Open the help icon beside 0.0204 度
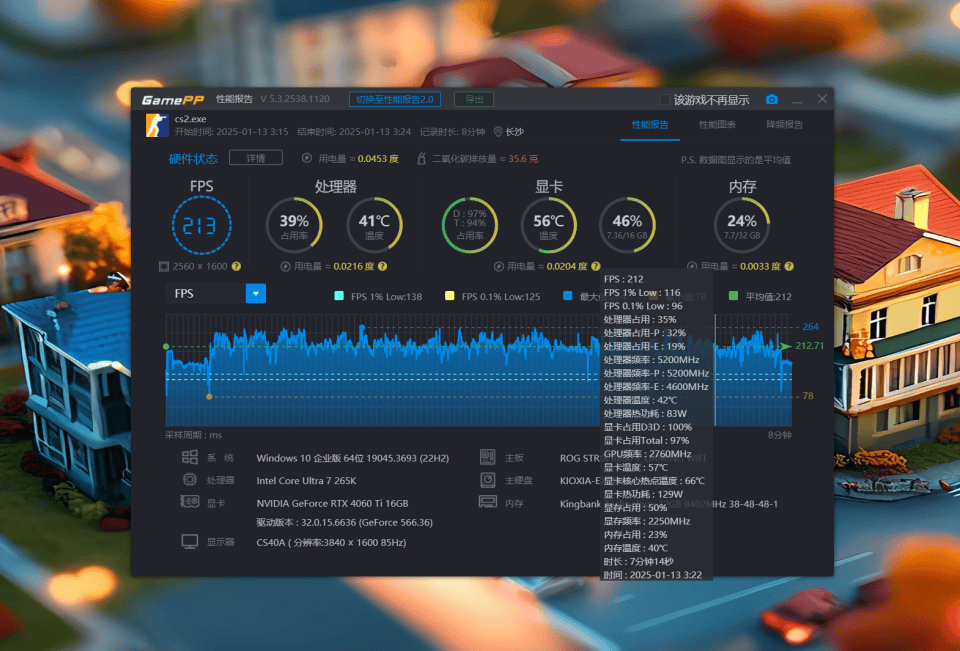The image size is (960, 651). (596, 266)
